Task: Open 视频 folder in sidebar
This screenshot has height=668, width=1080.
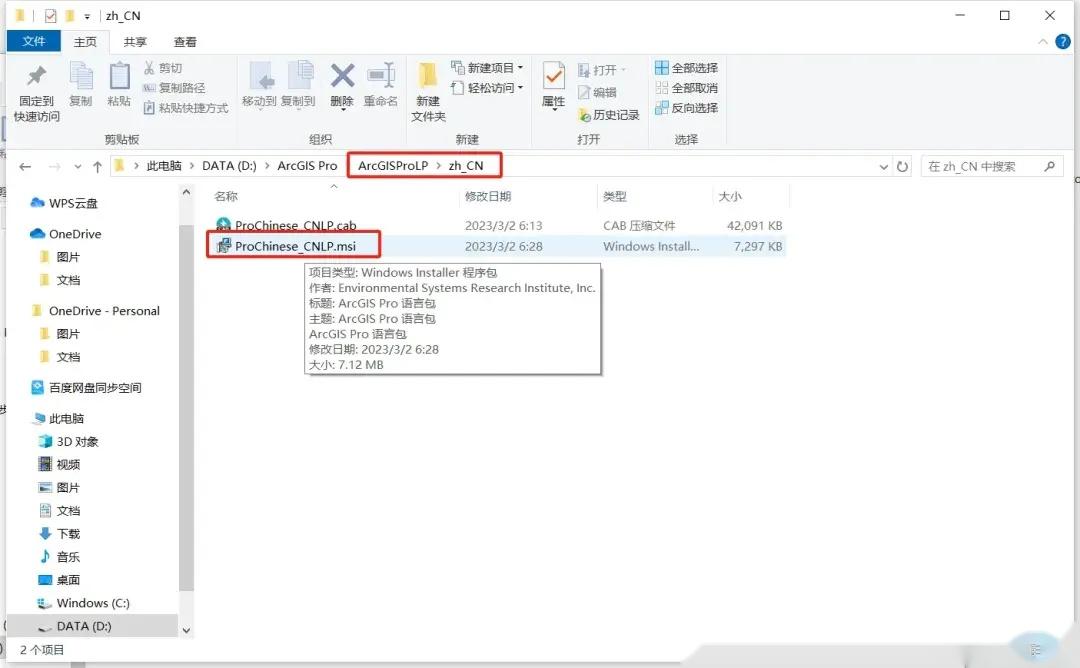Action: click(68, 465)
